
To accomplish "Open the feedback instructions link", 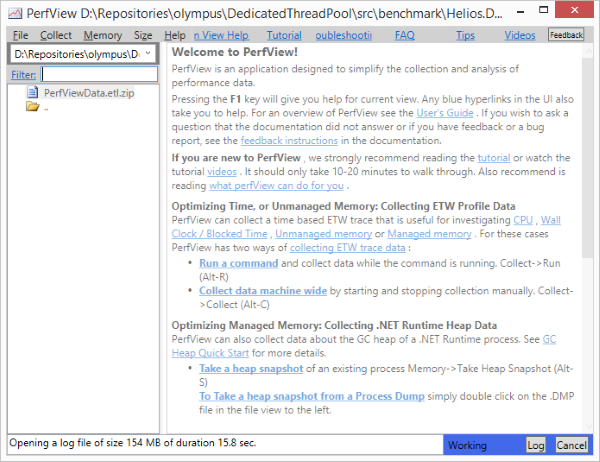I will (289, 140).
